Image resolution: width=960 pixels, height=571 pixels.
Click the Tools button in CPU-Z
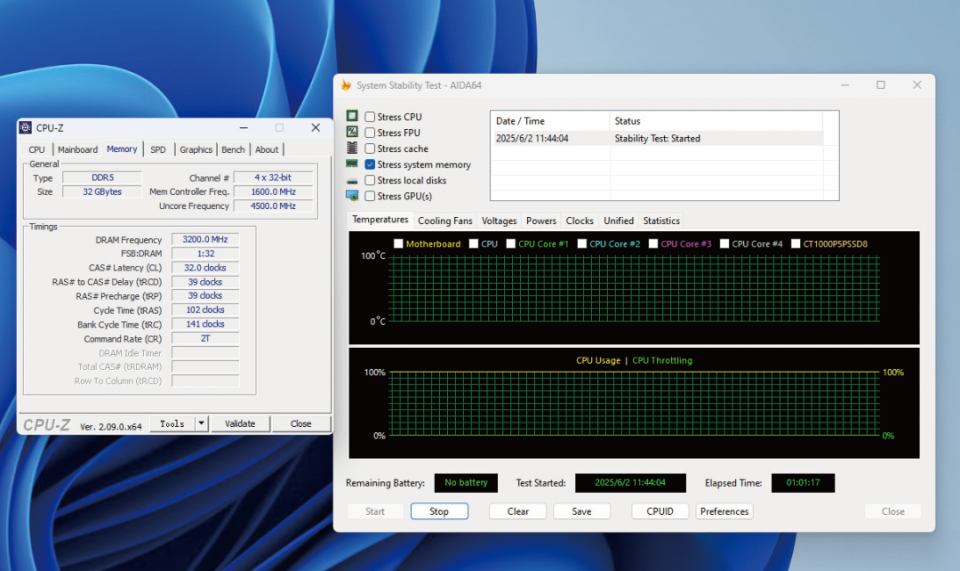pos(172,424)
